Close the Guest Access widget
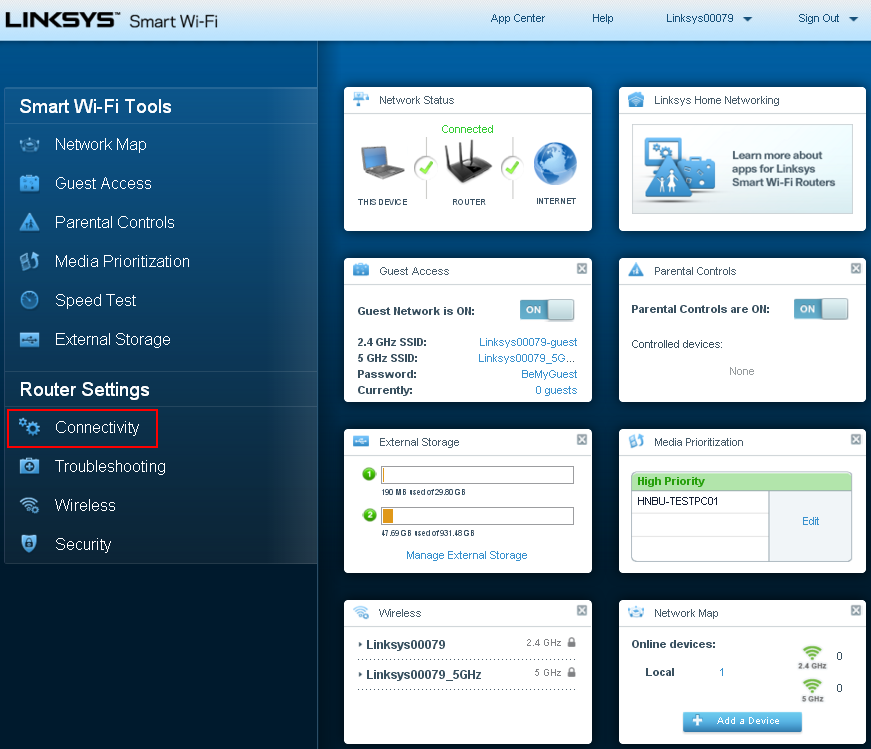The height and width of the screenshot is (749, 871). (x=582, y=268)
